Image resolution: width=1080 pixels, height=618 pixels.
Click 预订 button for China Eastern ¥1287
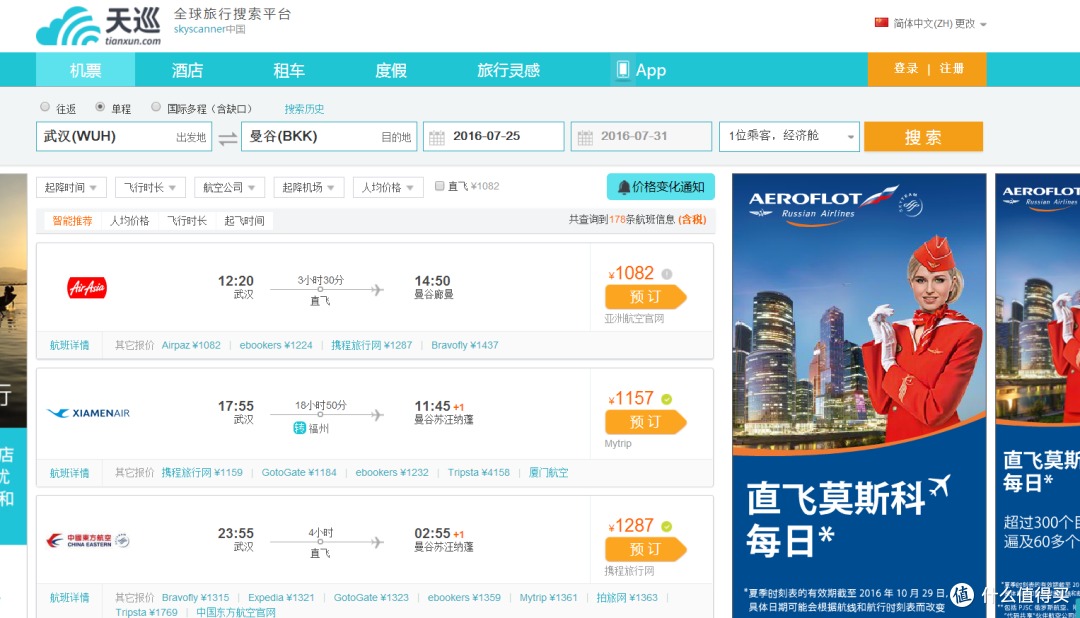pyautogui.click(x=645, y=549)
